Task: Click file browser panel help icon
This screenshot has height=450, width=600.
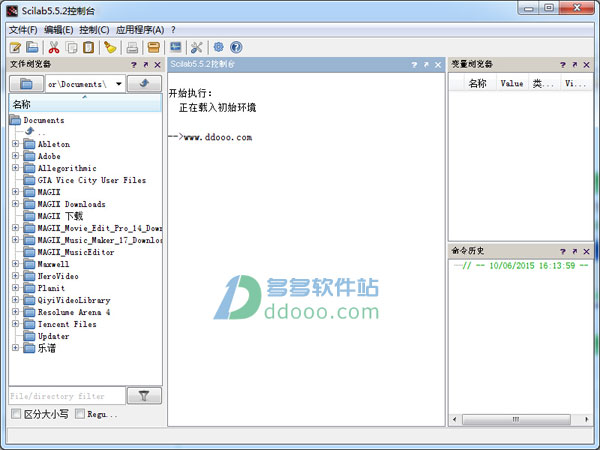Action: point(134,65)
